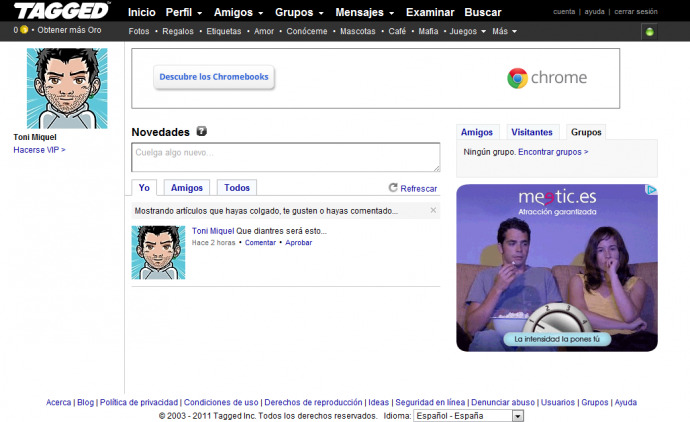Open the Amigos feed tab

[x=187, y=188]
